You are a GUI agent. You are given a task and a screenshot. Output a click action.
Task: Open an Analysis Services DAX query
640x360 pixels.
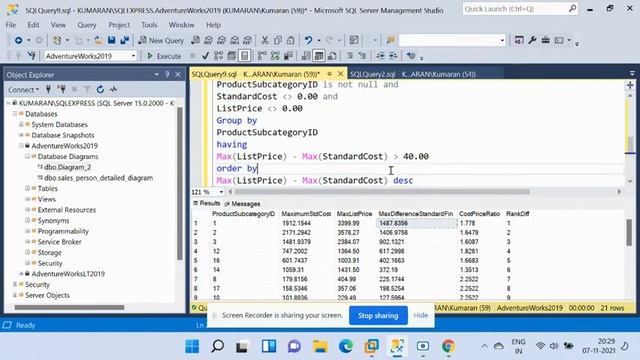click(248, 40)
